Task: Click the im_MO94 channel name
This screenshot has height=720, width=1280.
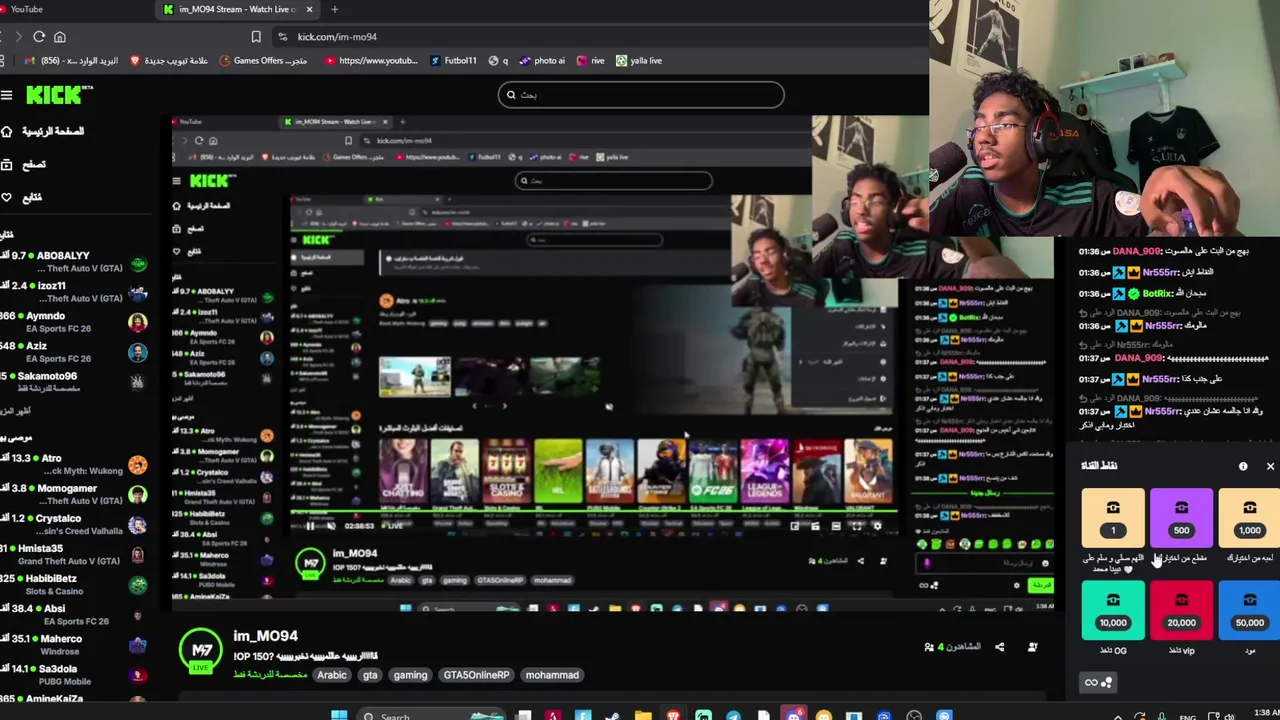Action: click(x=265, y=636)
